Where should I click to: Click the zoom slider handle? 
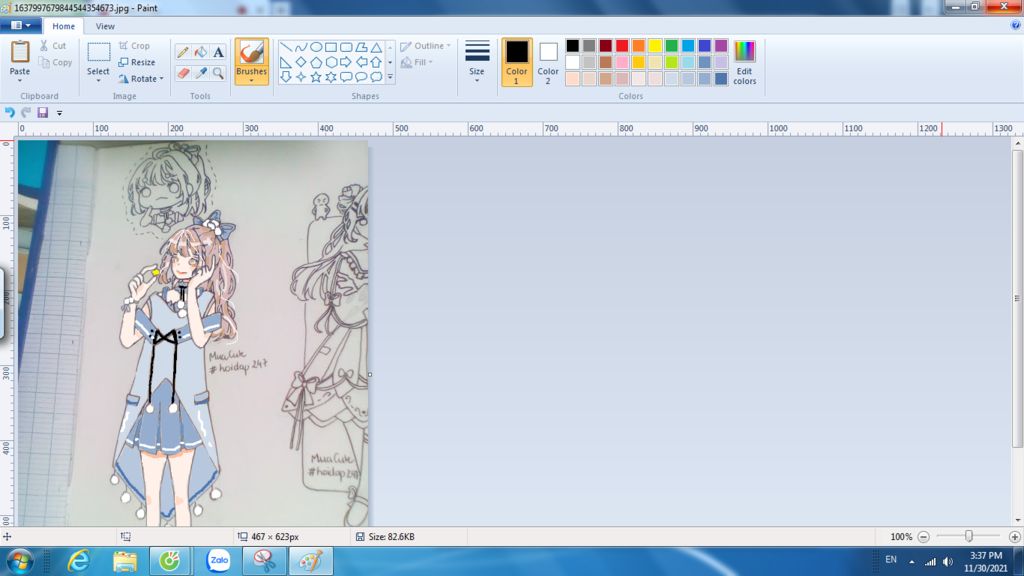coord(969,536)
